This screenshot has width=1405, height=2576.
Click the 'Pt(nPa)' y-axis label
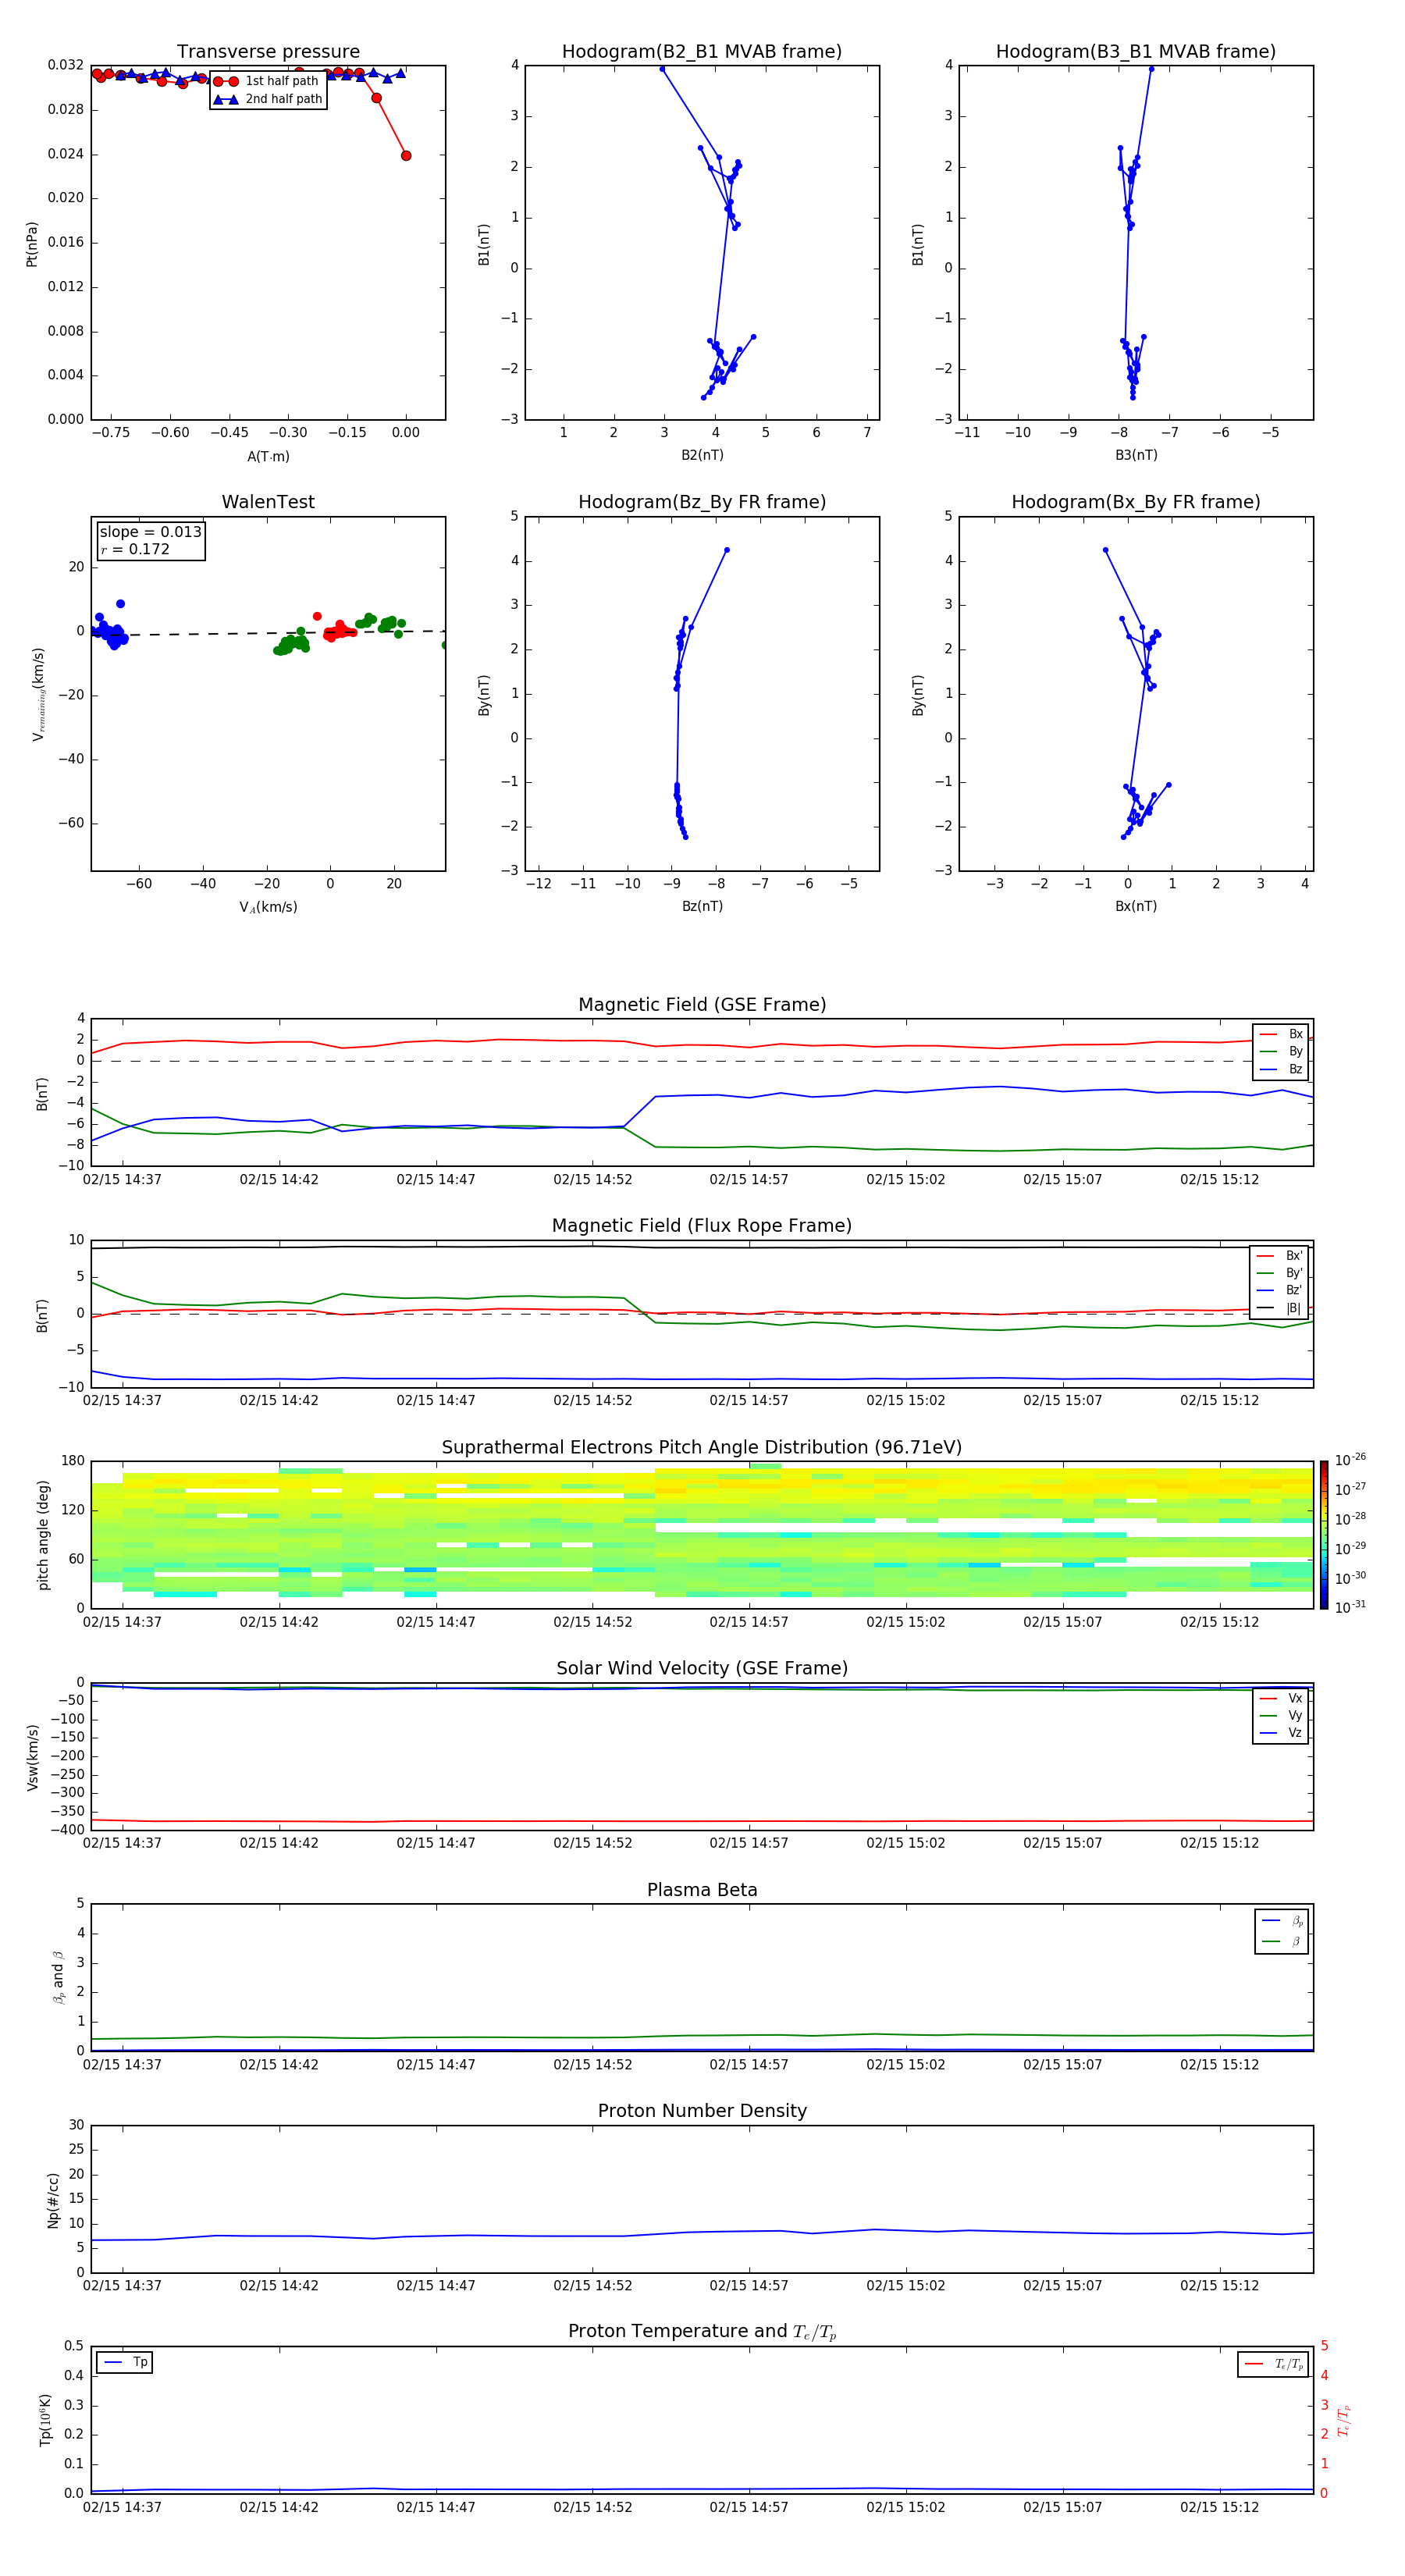tap(32, 244)
